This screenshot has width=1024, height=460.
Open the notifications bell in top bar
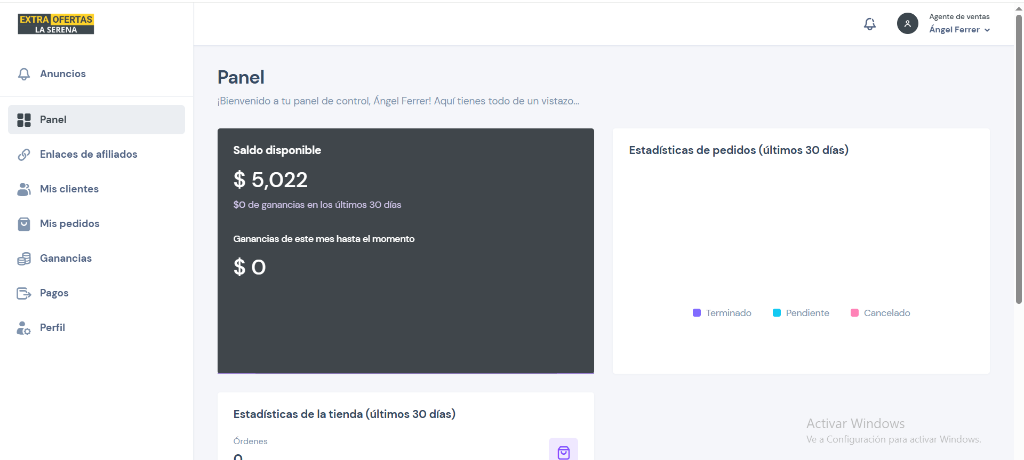point(869,24)
